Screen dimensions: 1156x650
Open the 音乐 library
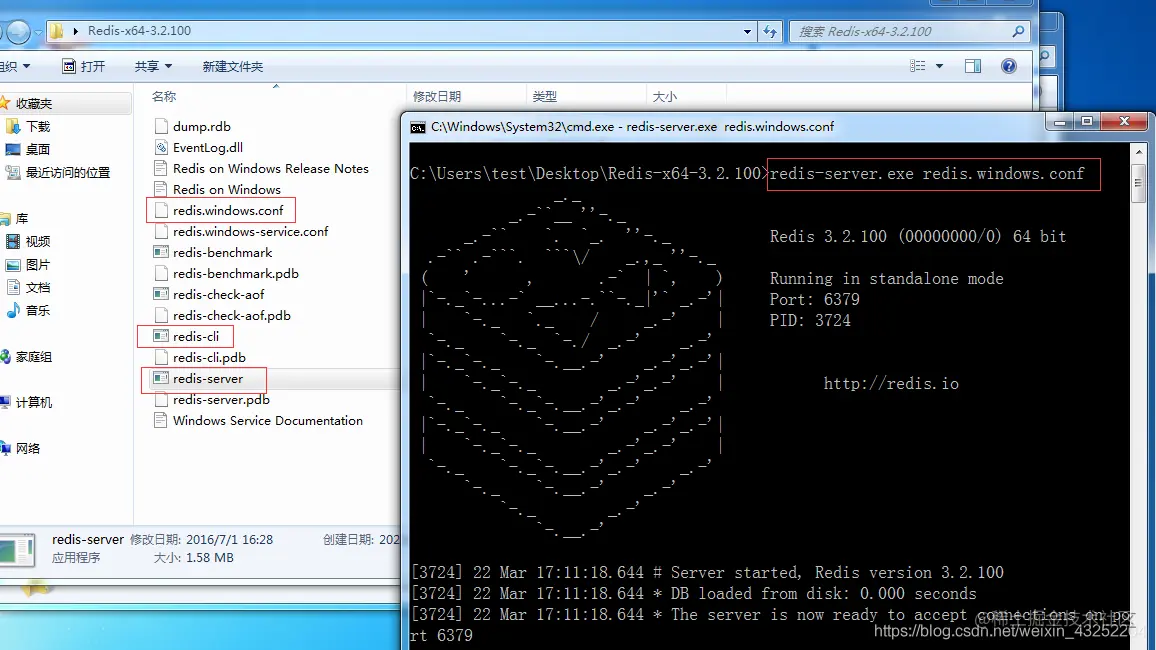(x=38, y=310)
